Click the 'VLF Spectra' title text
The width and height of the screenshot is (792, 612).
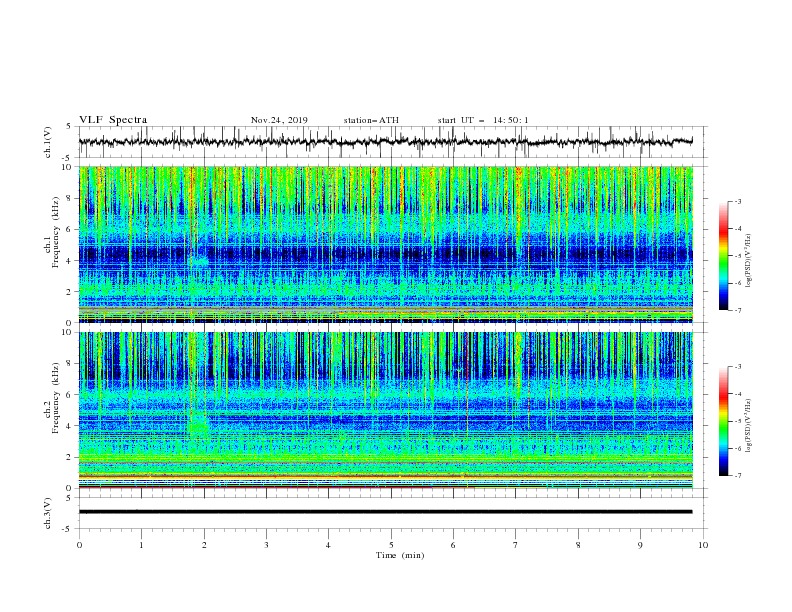[113, 120]
